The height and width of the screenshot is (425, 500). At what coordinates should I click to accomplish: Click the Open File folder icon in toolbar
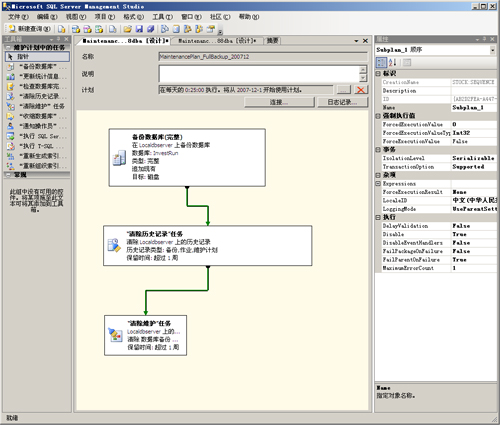[127, 29]
